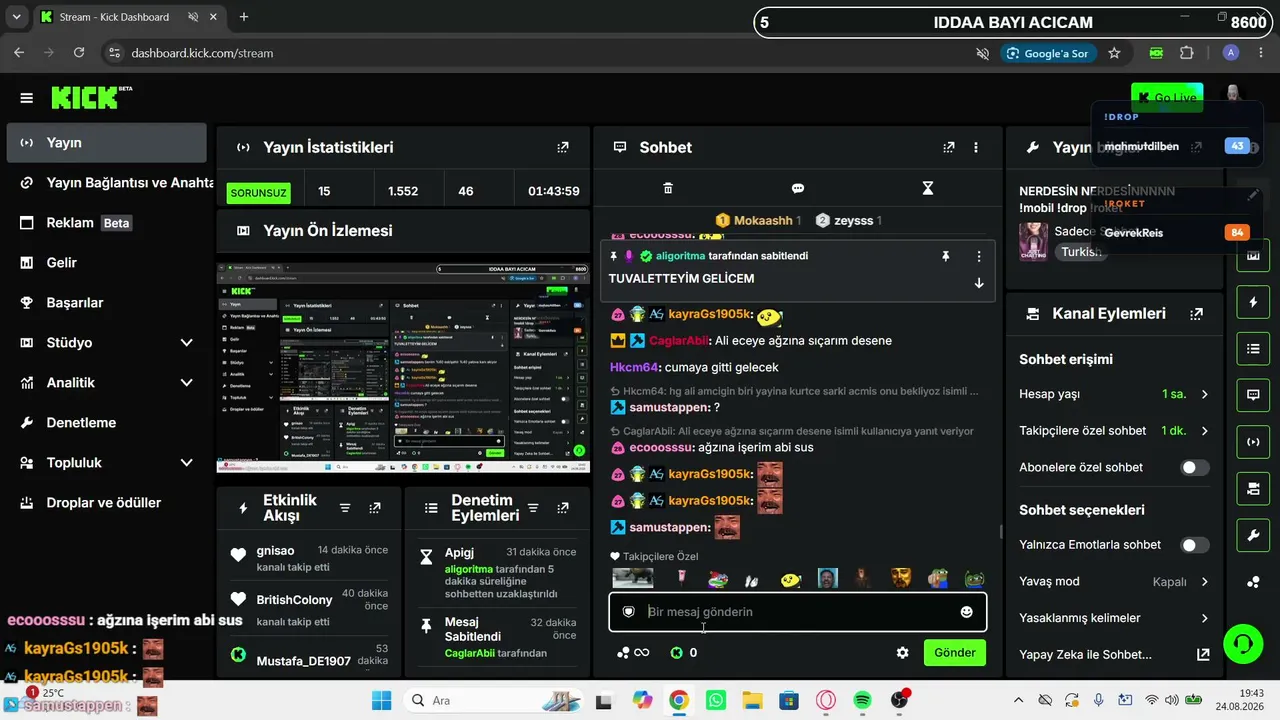Click the Google'a Sor button in address bar

[x=1048, y=53]
